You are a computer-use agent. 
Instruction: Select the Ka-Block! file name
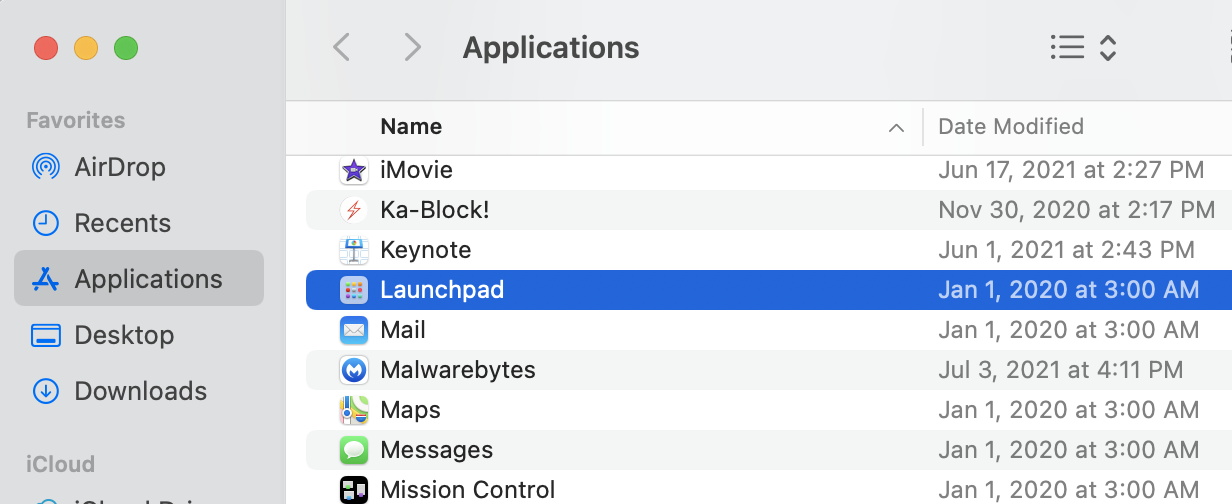click(x=435, y=210)
